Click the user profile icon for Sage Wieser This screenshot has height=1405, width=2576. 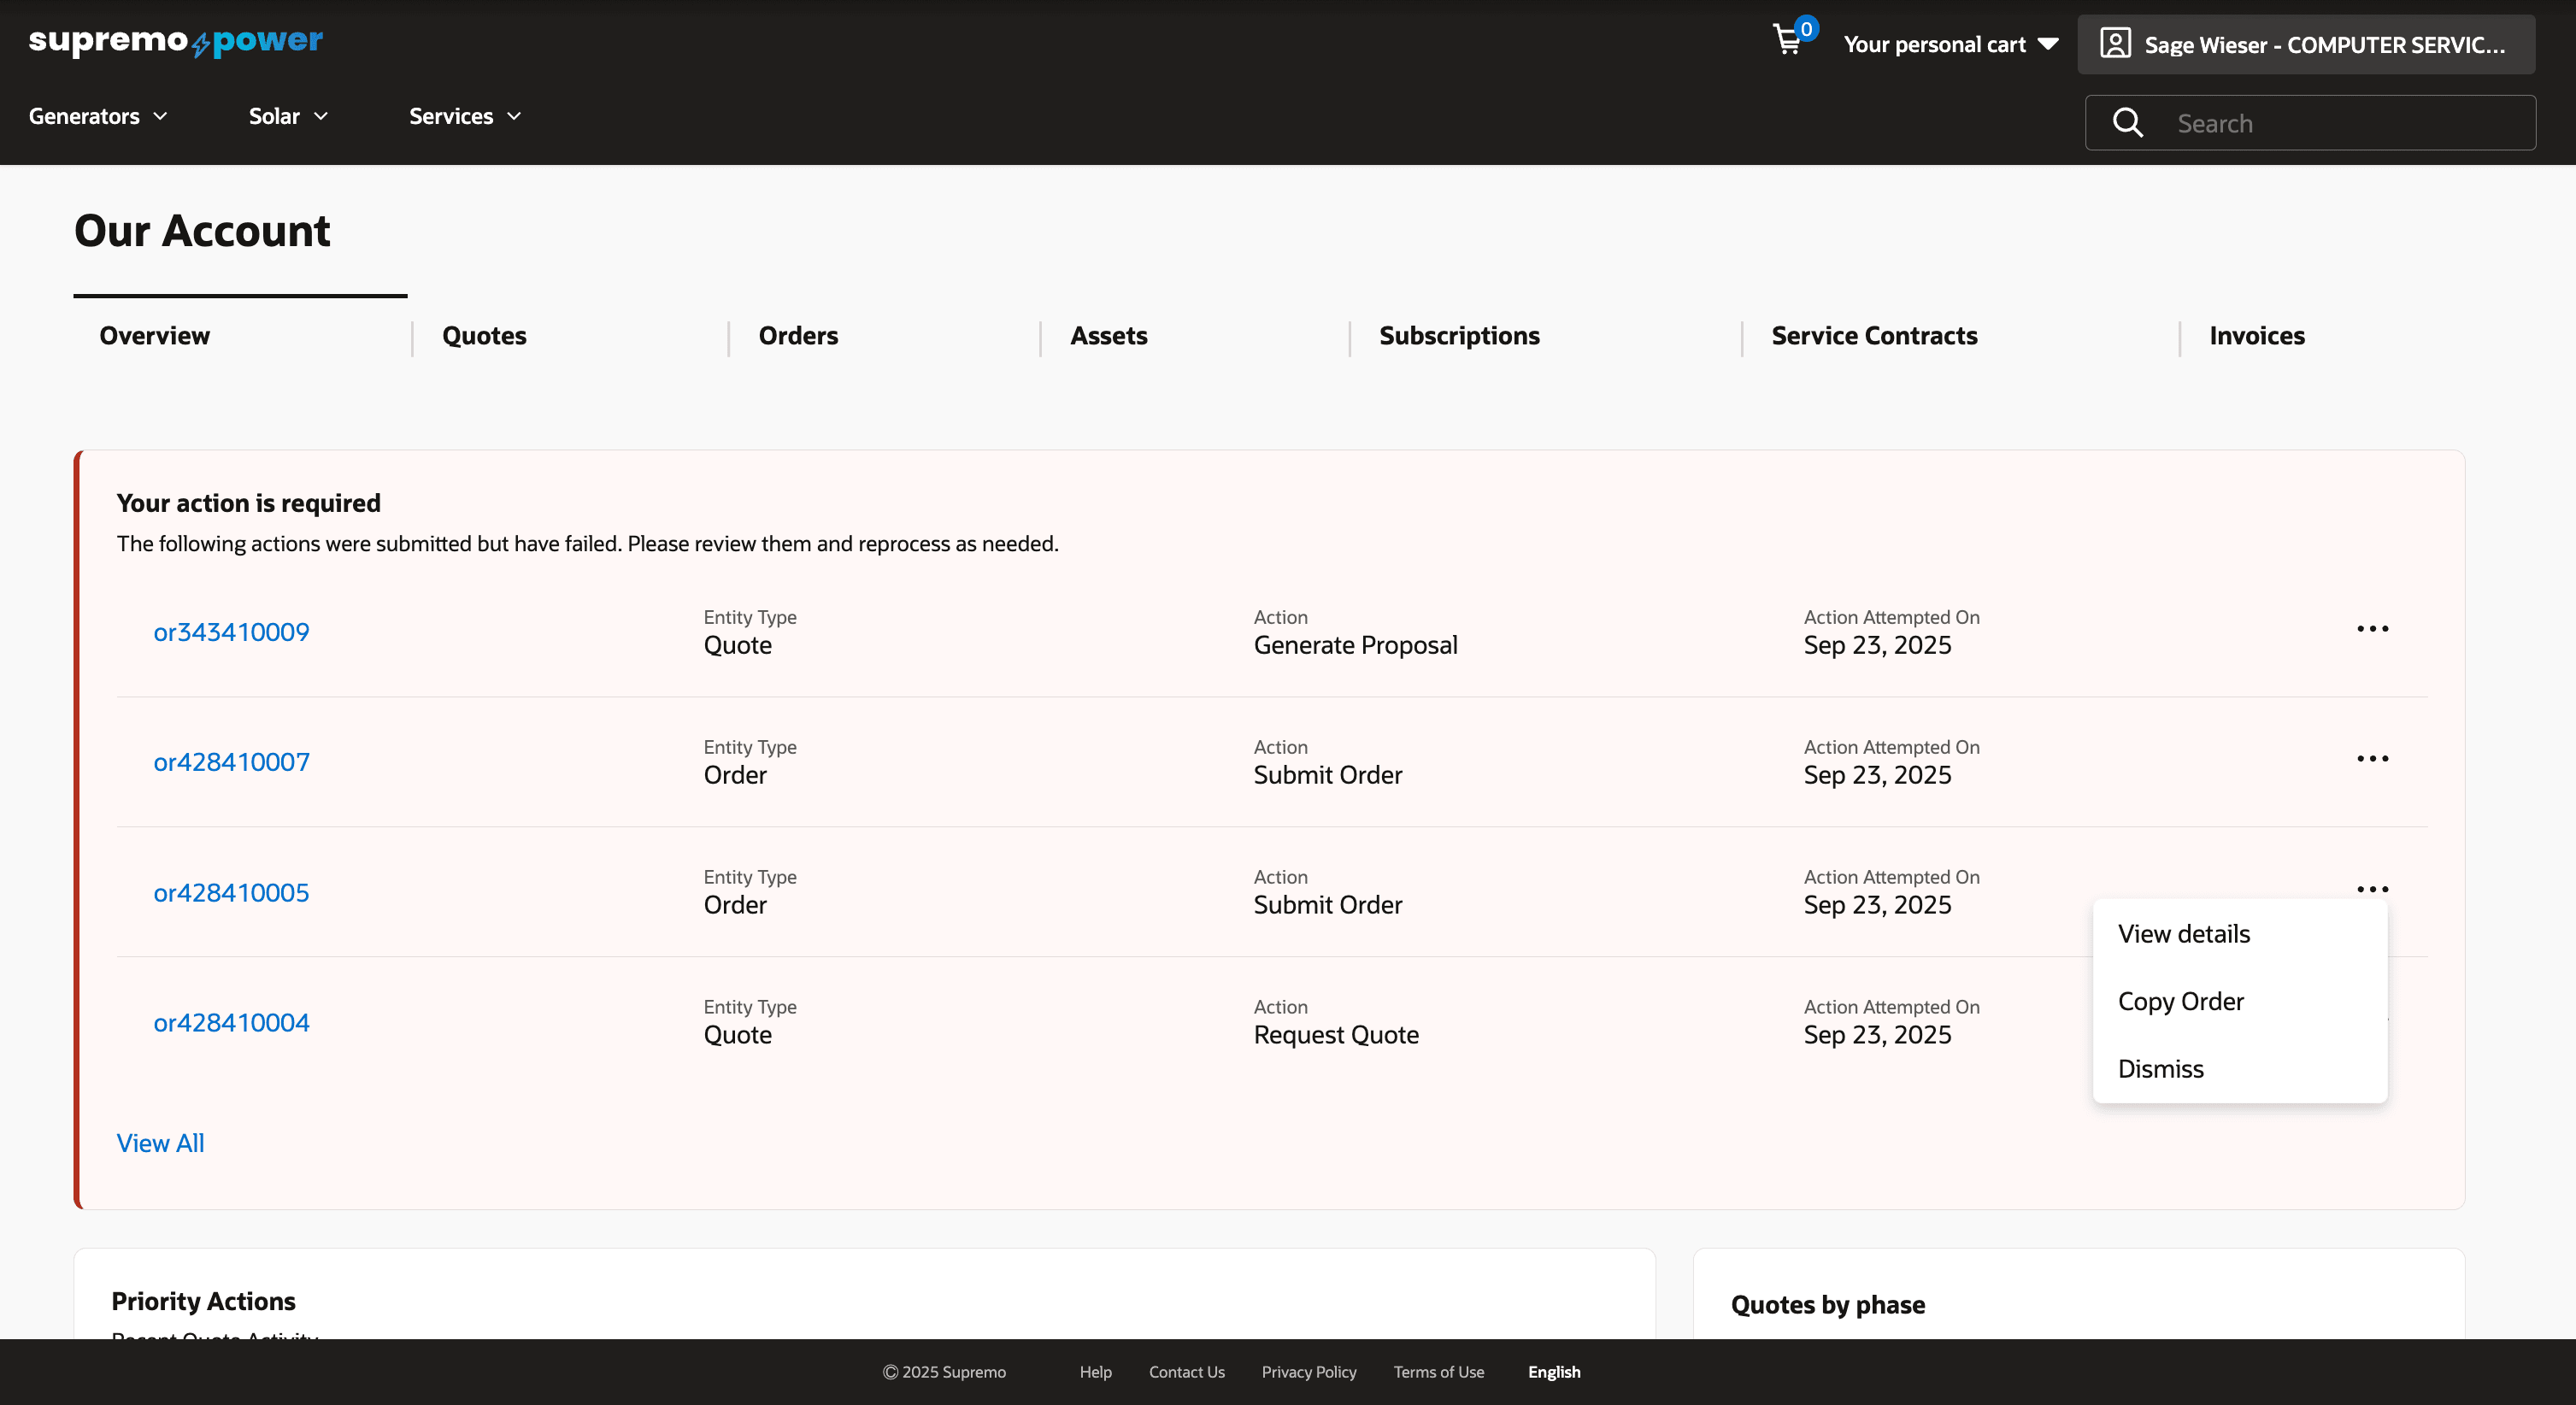pos(2115,44)
